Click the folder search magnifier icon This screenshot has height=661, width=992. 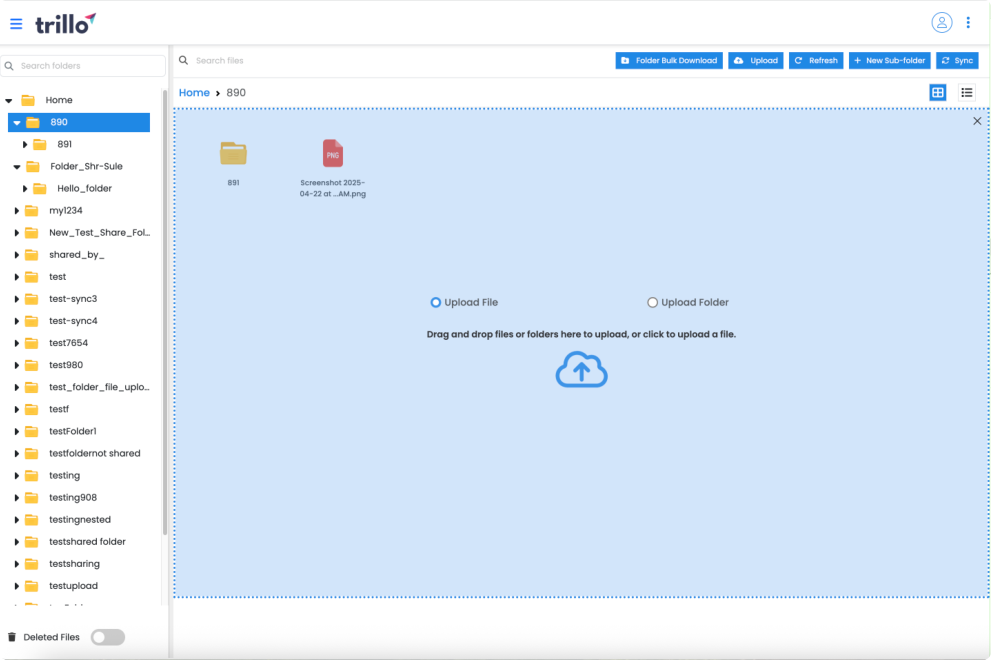9,66
